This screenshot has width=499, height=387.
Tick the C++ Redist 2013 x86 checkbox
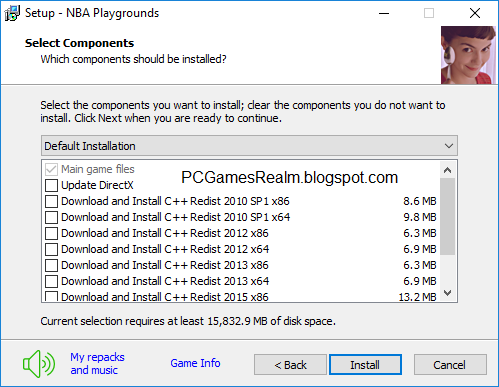pos(51,265)
